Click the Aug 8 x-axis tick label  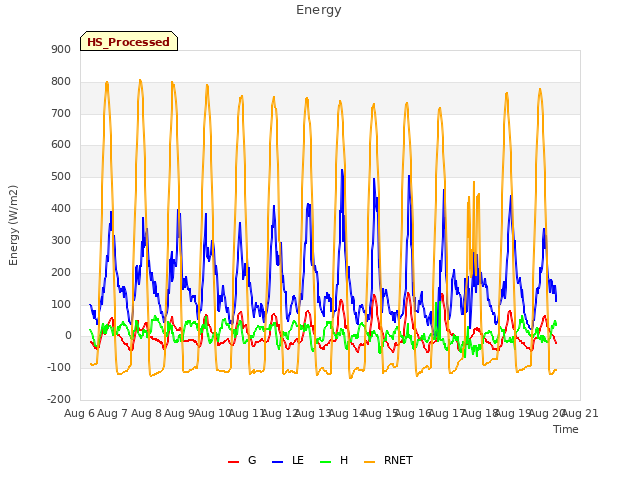146,413
